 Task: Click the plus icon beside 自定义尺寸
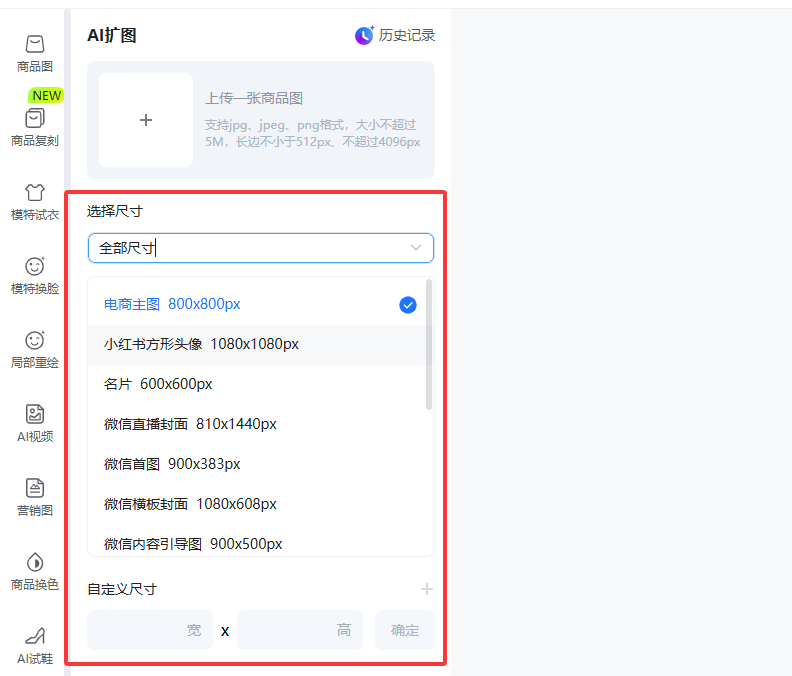427,589
